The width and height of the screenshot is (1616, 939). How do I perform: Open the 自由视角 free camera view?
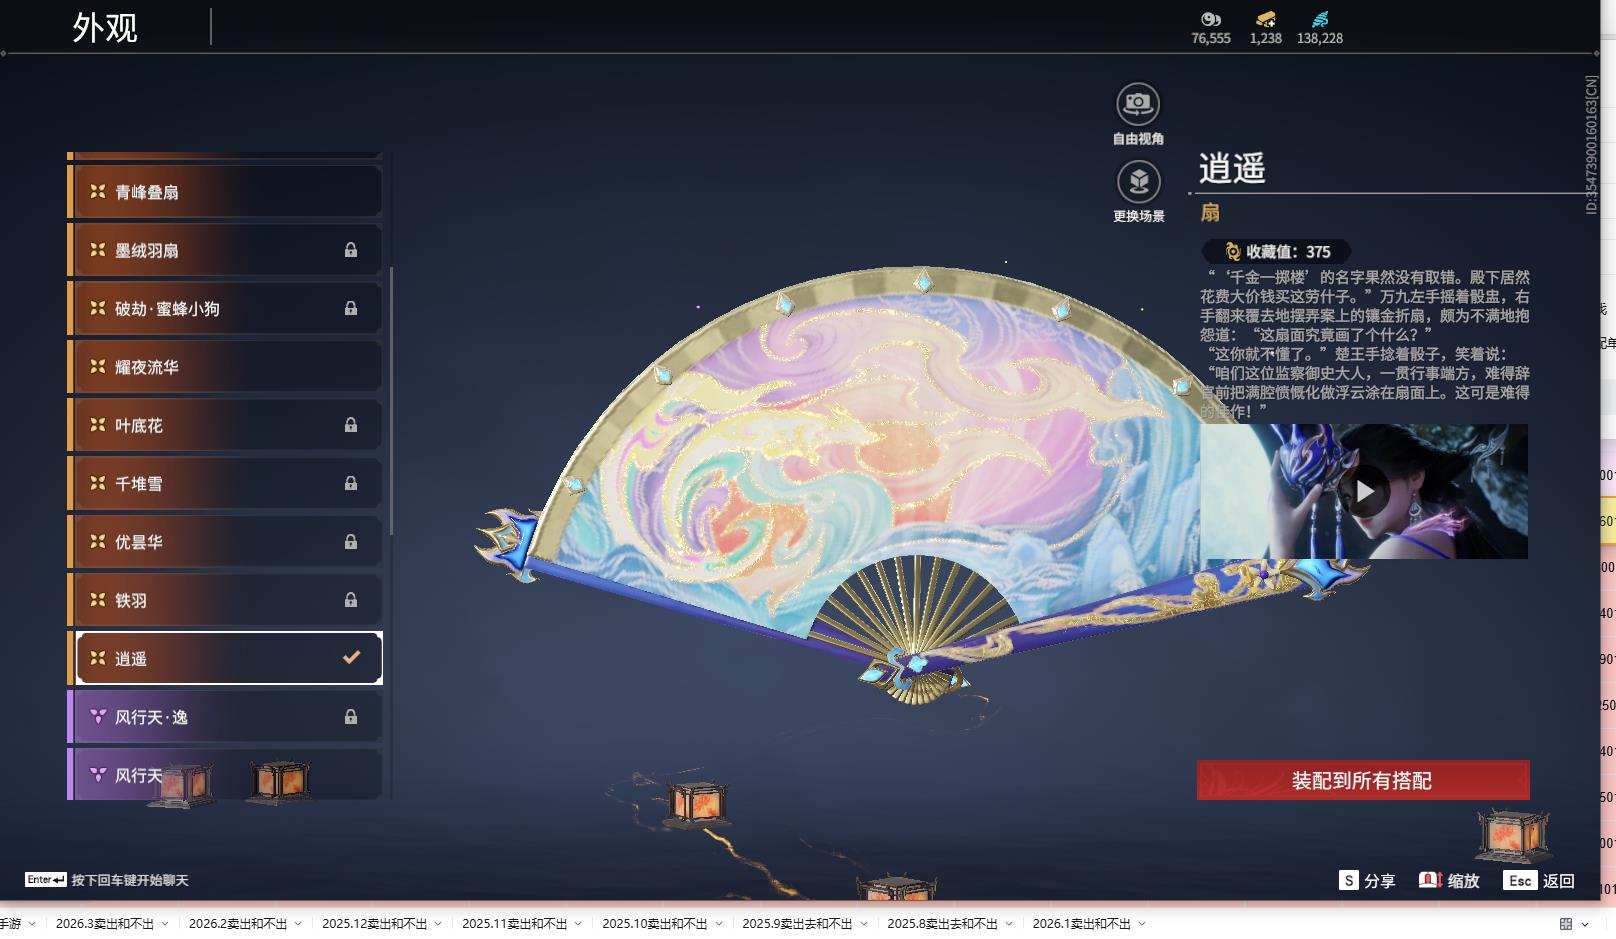click(x=1137, y=102)
